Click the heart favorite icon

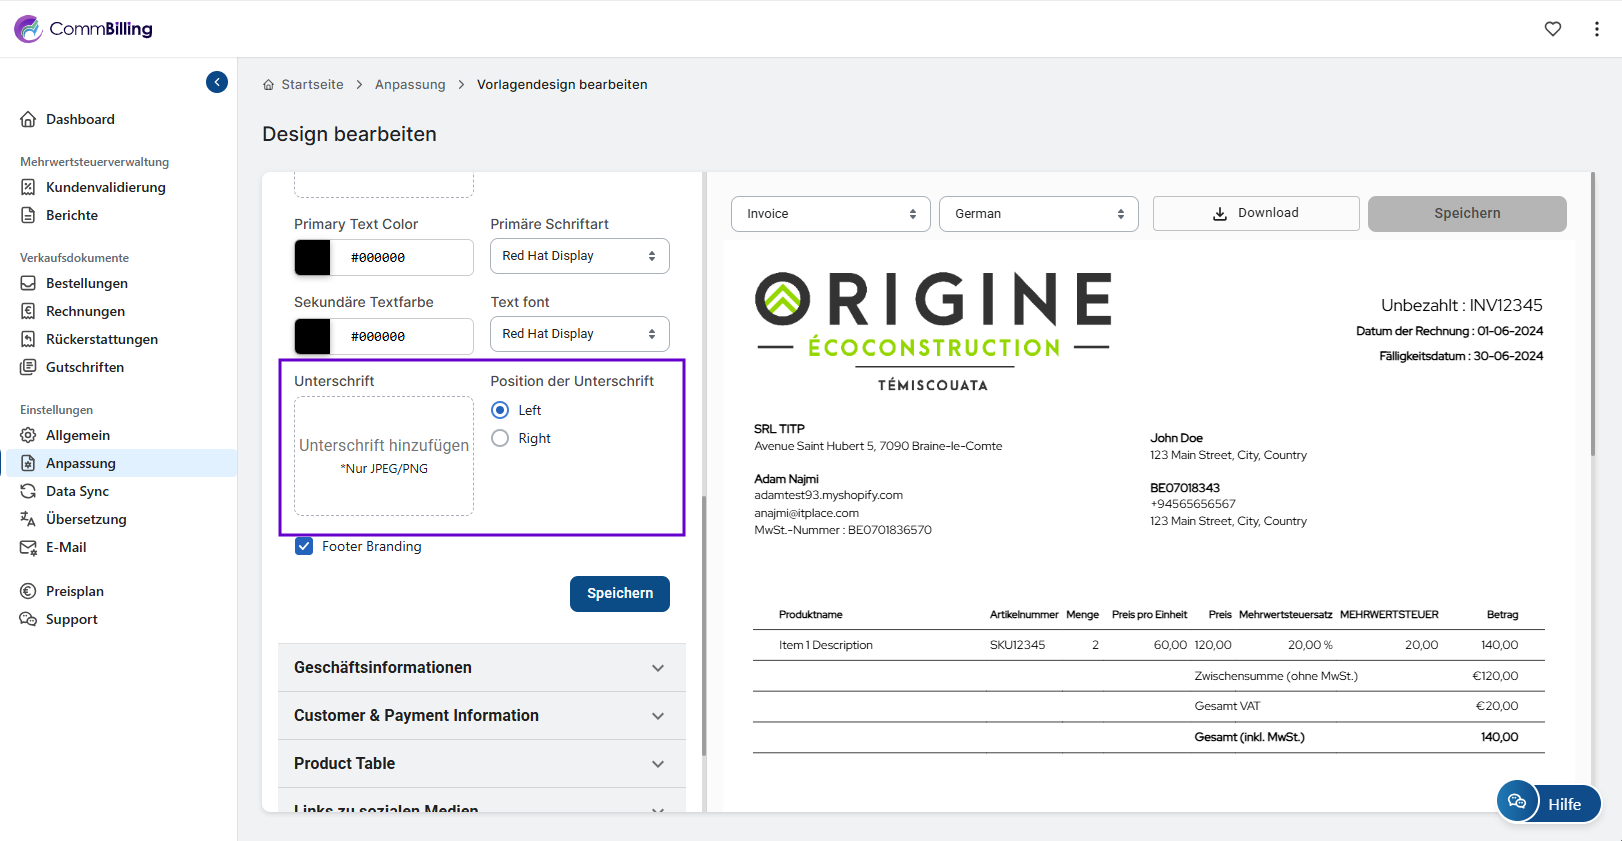[1552, 29]
